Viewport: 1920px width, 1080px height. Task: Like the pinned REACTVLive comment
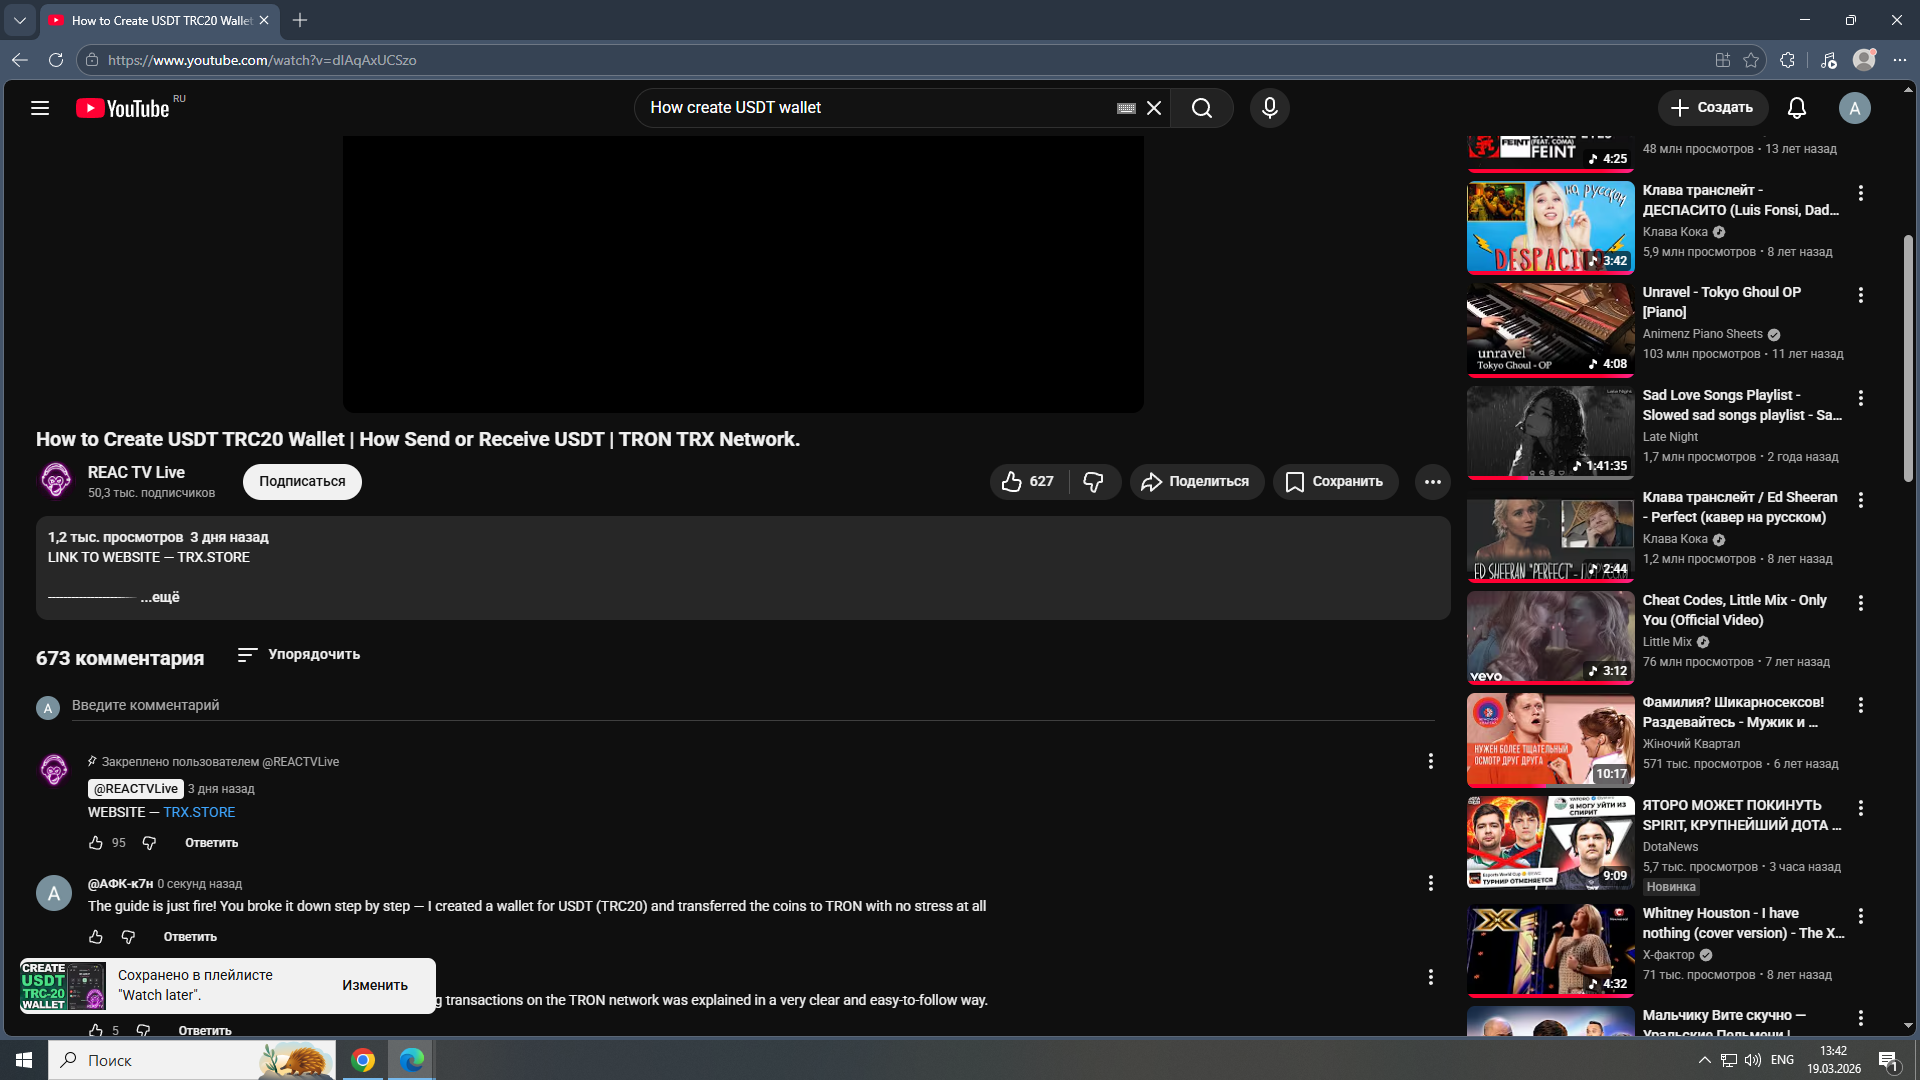tap(96, 843)
